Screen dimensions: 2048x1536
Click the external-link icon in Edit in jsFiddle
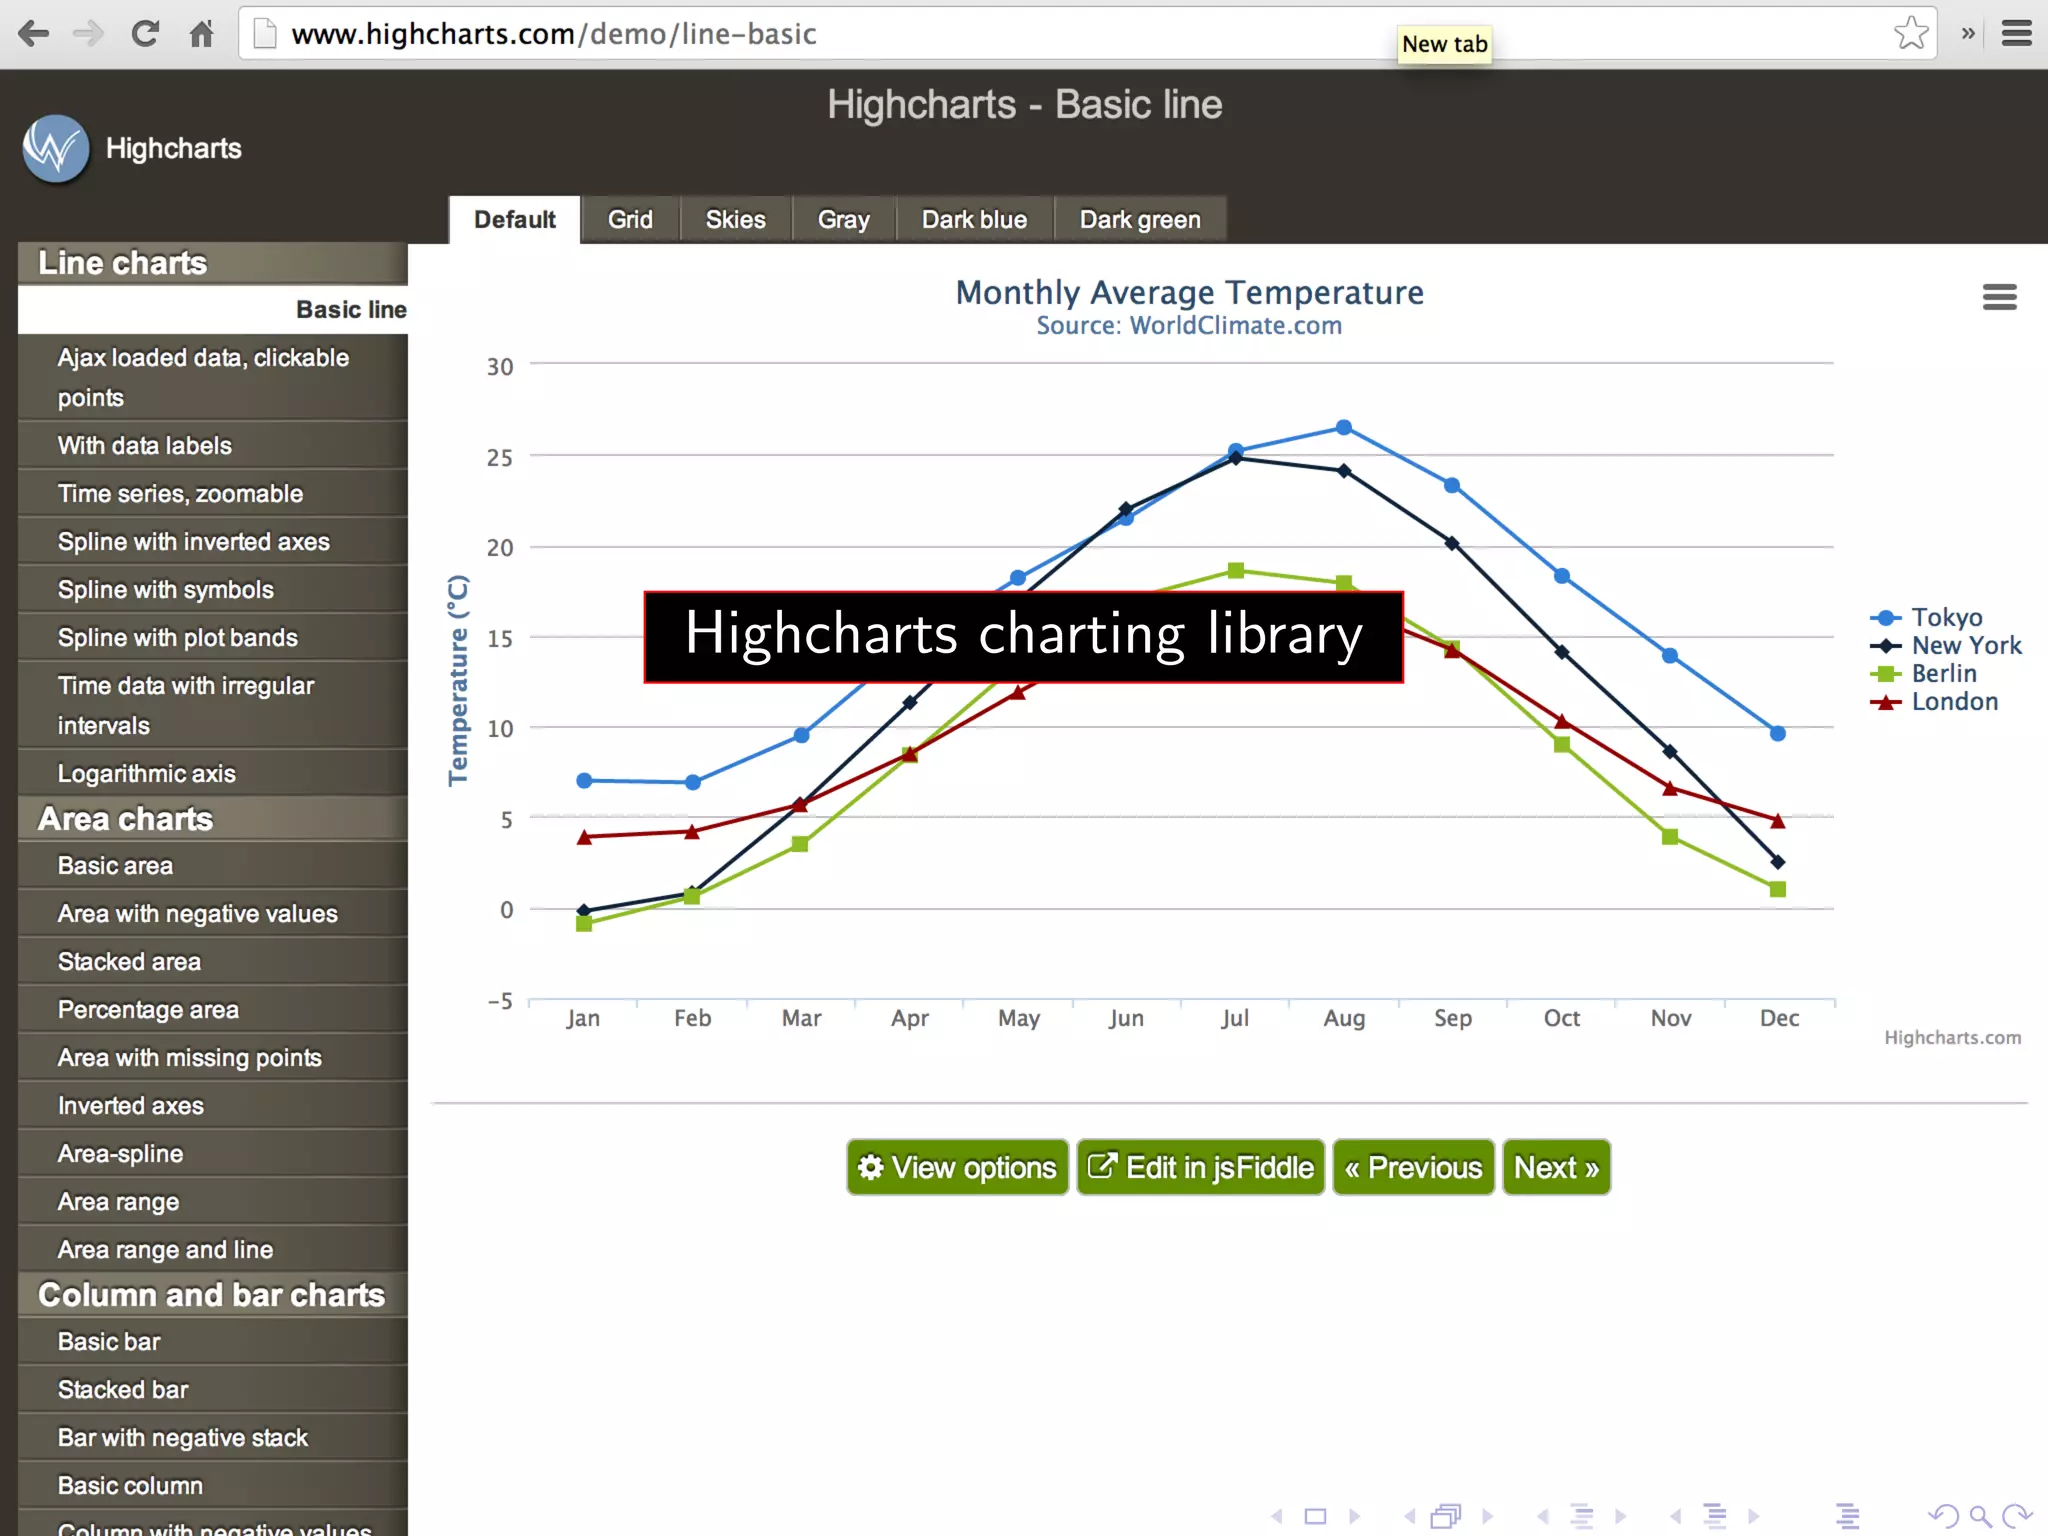pos(1101,1166)
